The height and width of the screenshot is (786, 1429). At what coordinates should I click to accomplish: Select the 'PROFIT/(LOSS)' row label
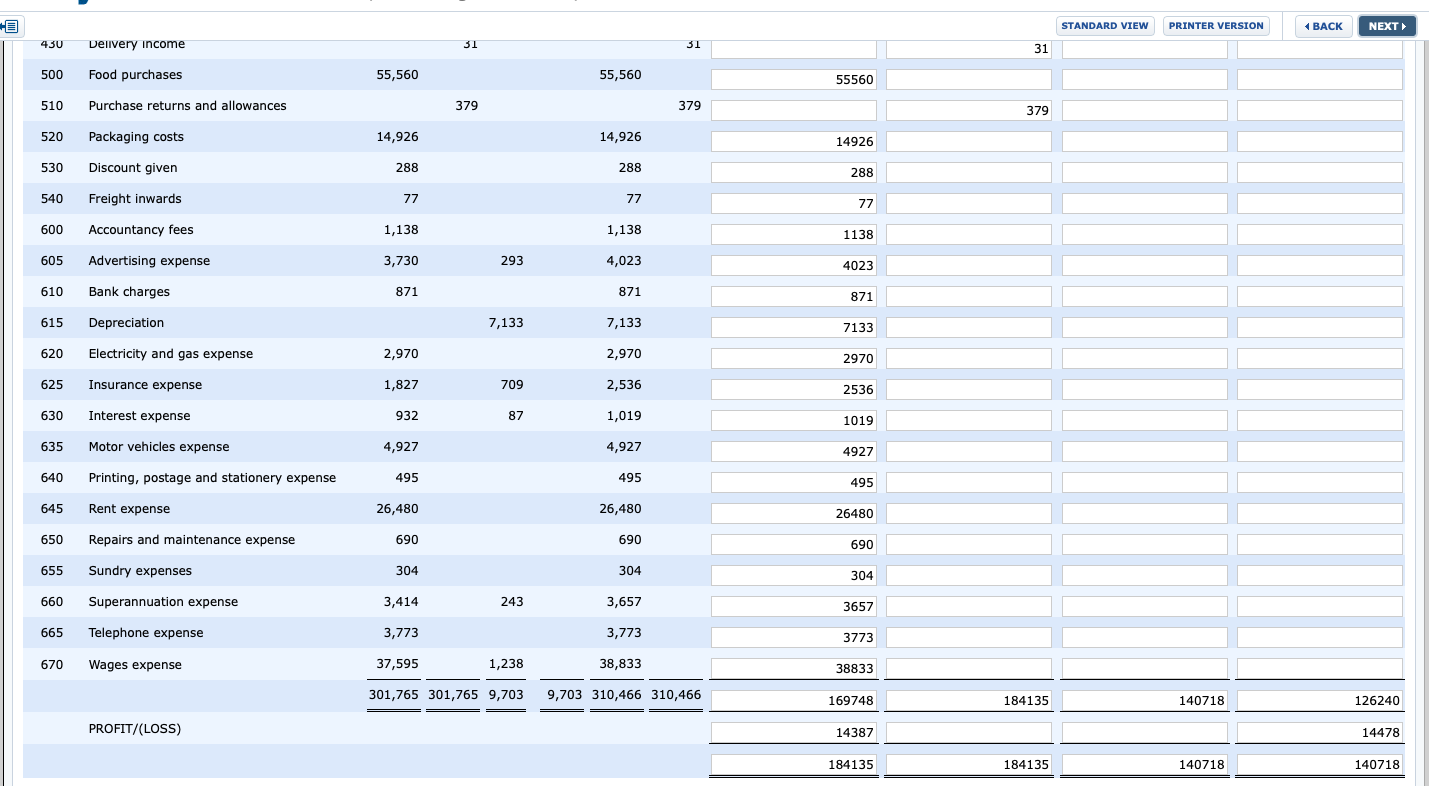pos(135,729)
